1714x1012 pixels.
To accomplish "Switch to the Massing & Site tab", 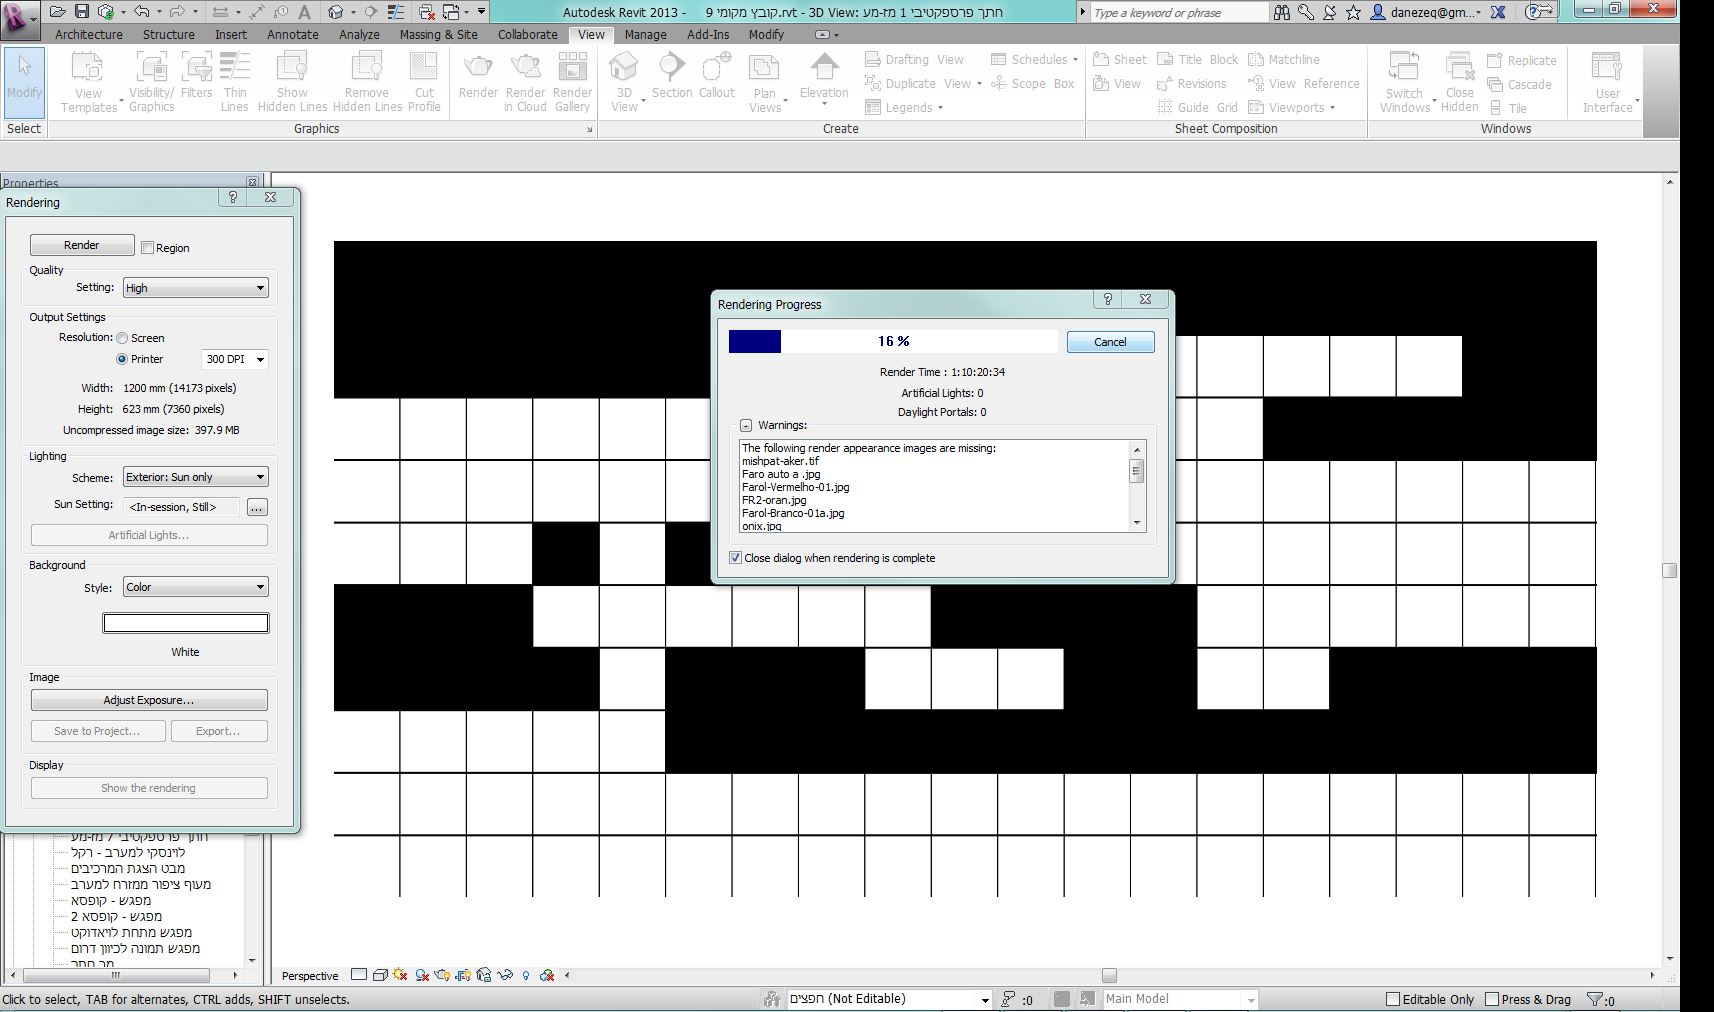I will tap(439, 34).
